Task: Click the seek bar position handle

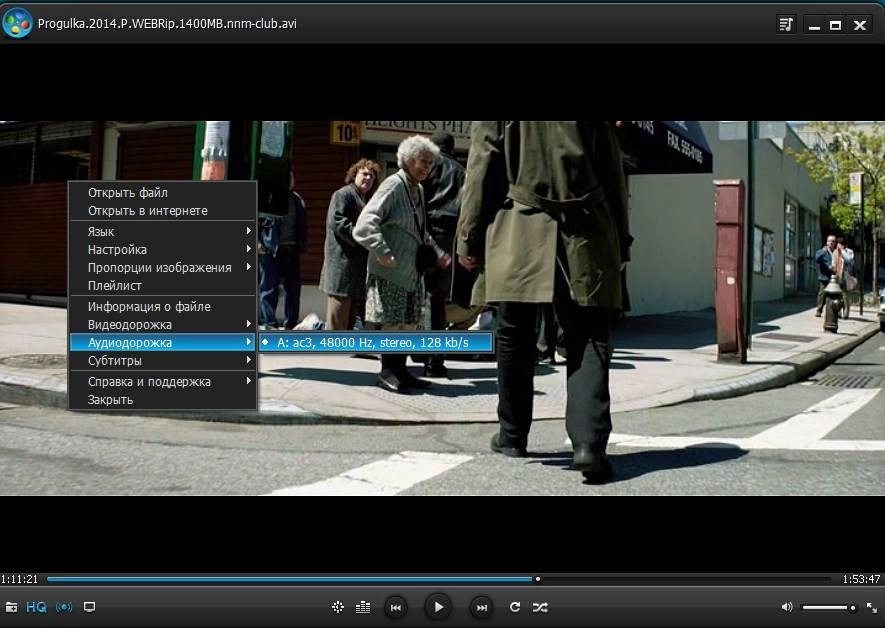Action: [538, 579]
